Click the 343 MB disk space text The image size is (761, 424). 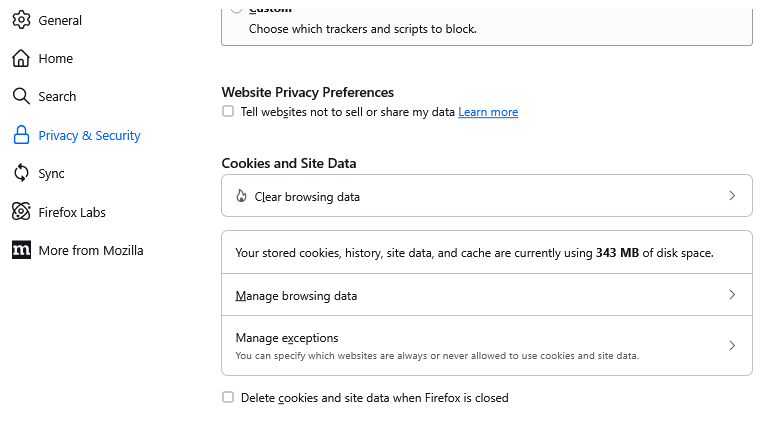point(617,253)
